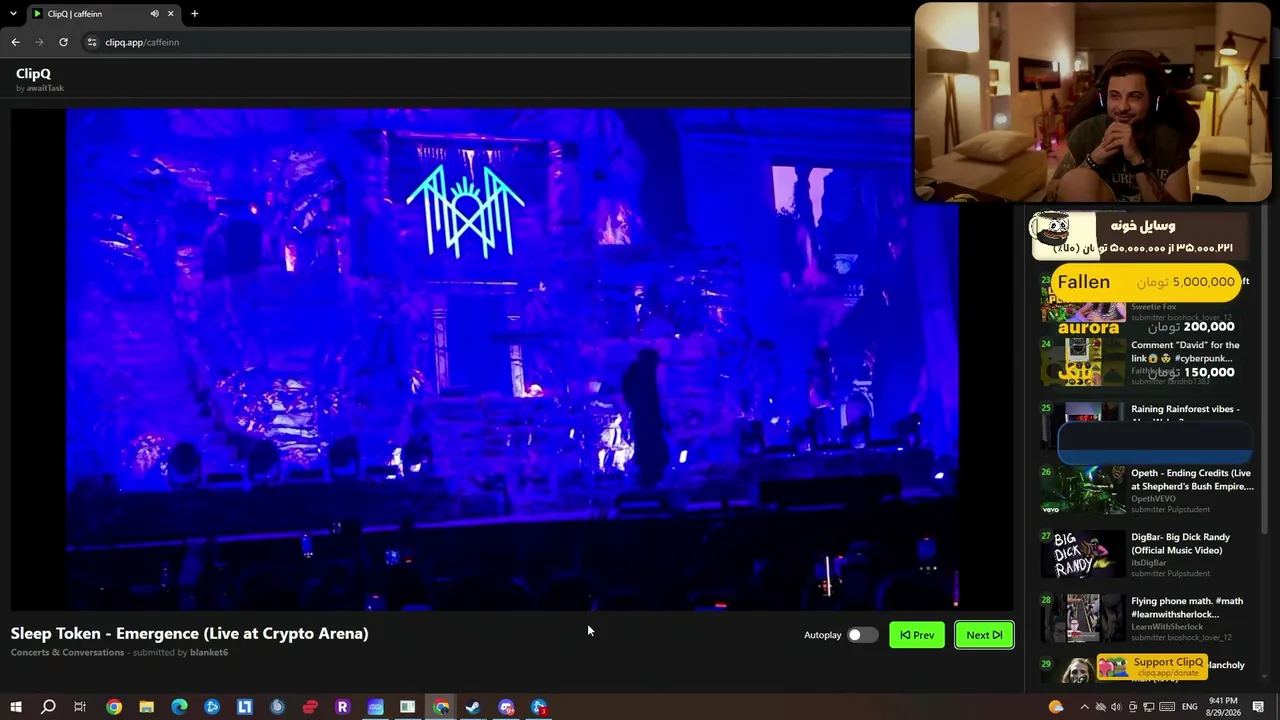The width and height of the screenshot is (1280, 720).
Task: Skip to the next clip with Next
Action: coord(984,635)
